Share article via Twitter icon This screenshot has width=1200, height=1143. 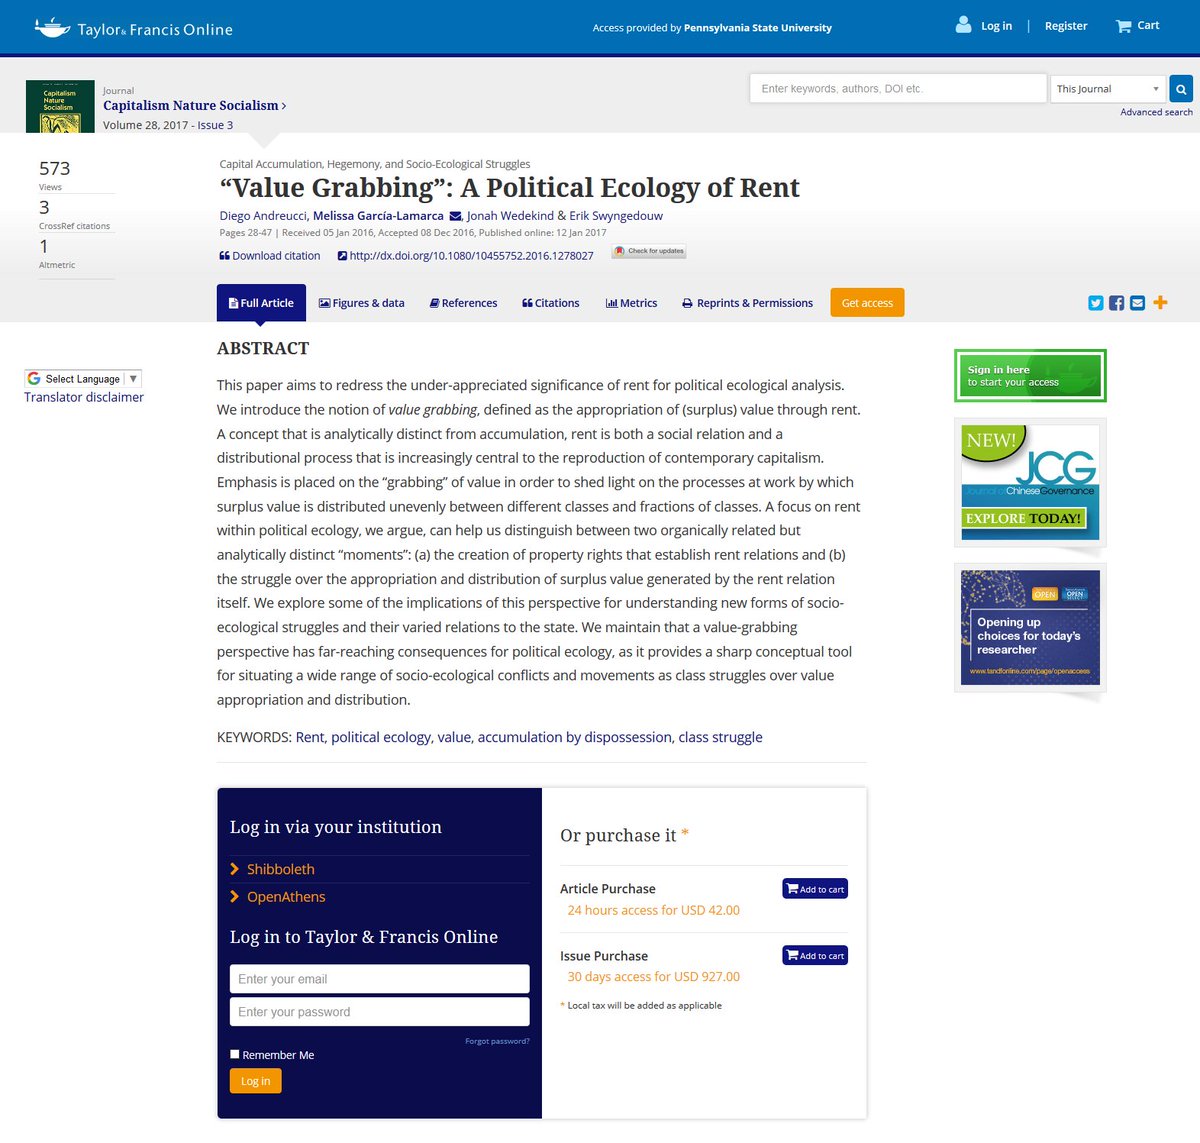(1096, 303)
